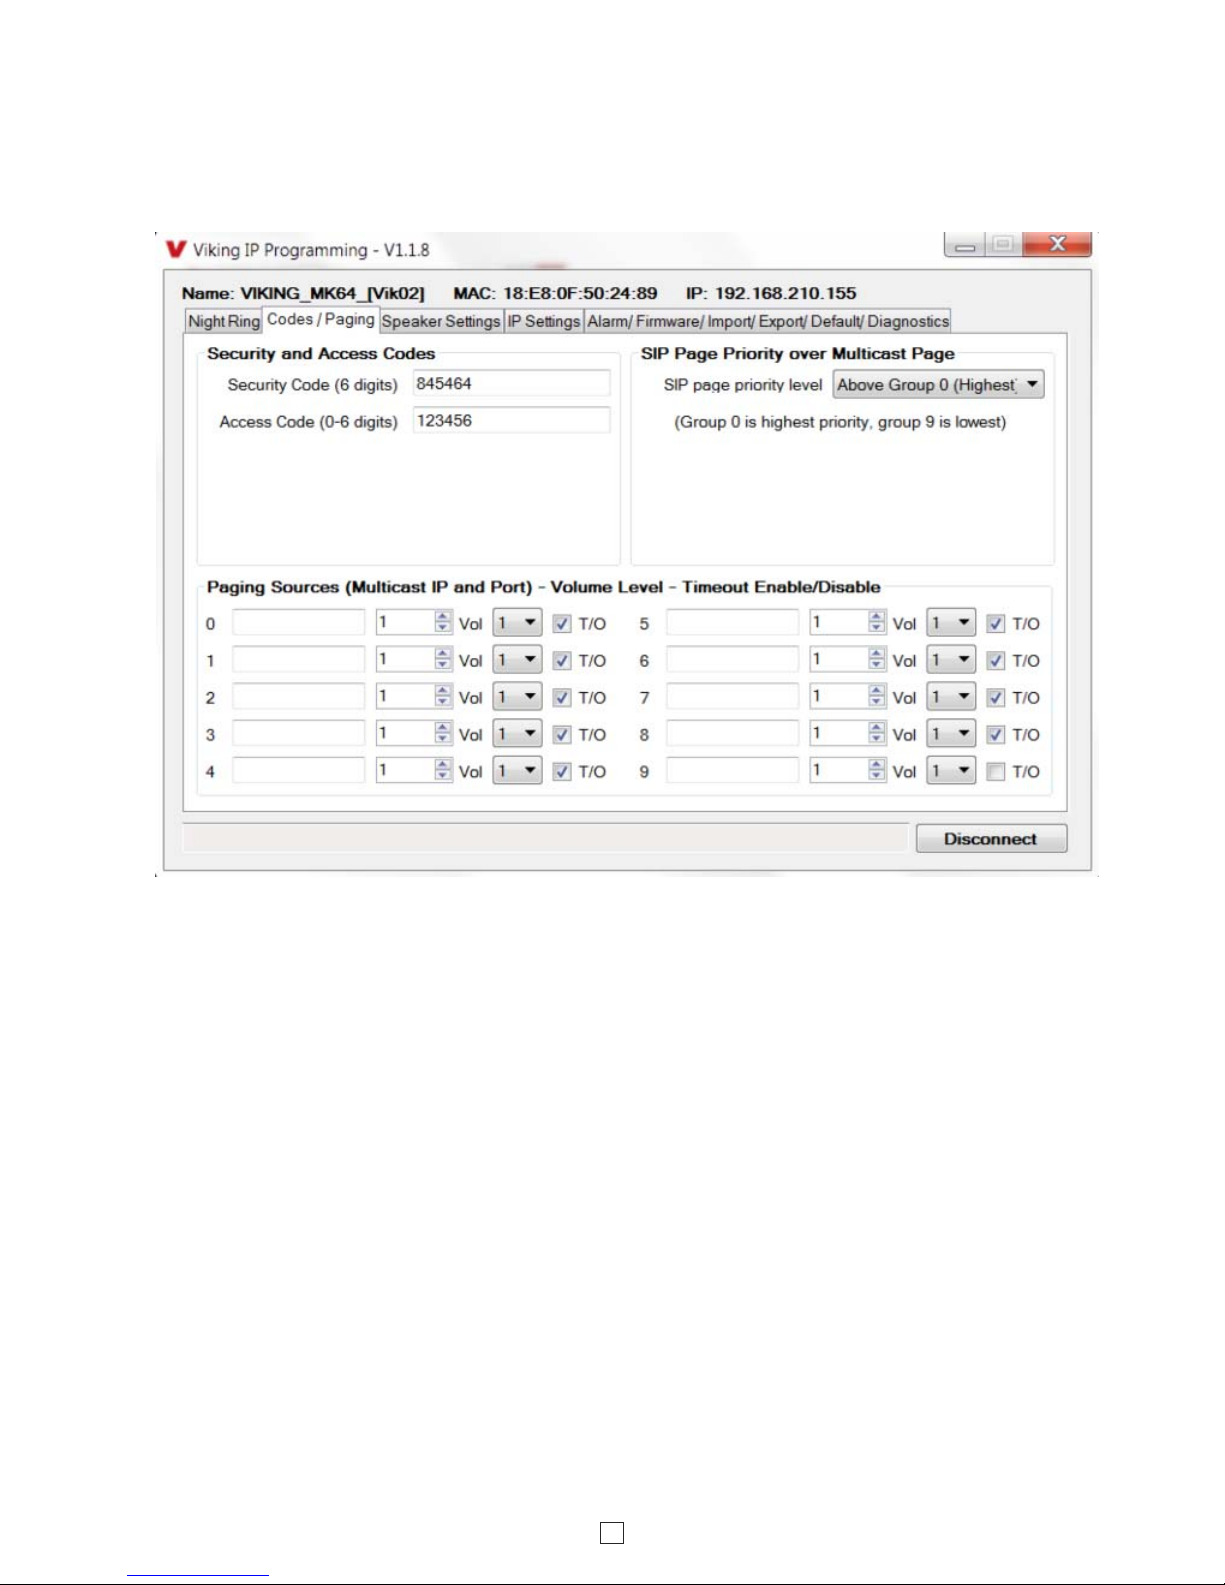Toggle T/O checkbox for paging source 8
Image resolution: width=1225 pixels, height=1585 pixels.
pyautogui.click(x=996, y=735)
